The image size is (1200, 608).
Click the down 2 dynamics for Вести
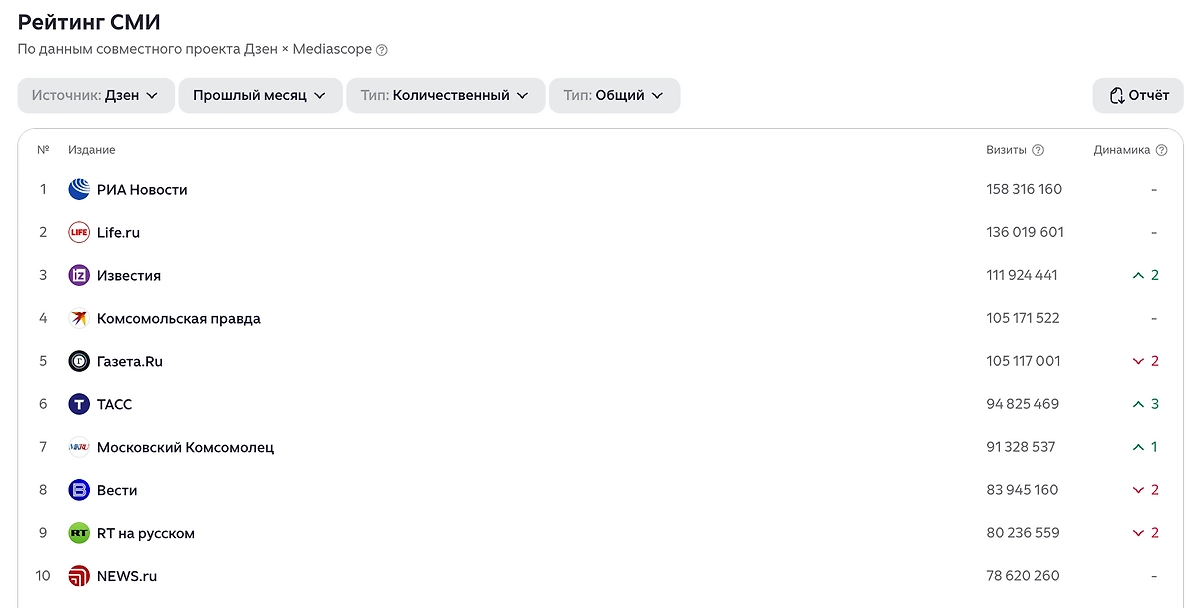click(x=1146, y=490)
